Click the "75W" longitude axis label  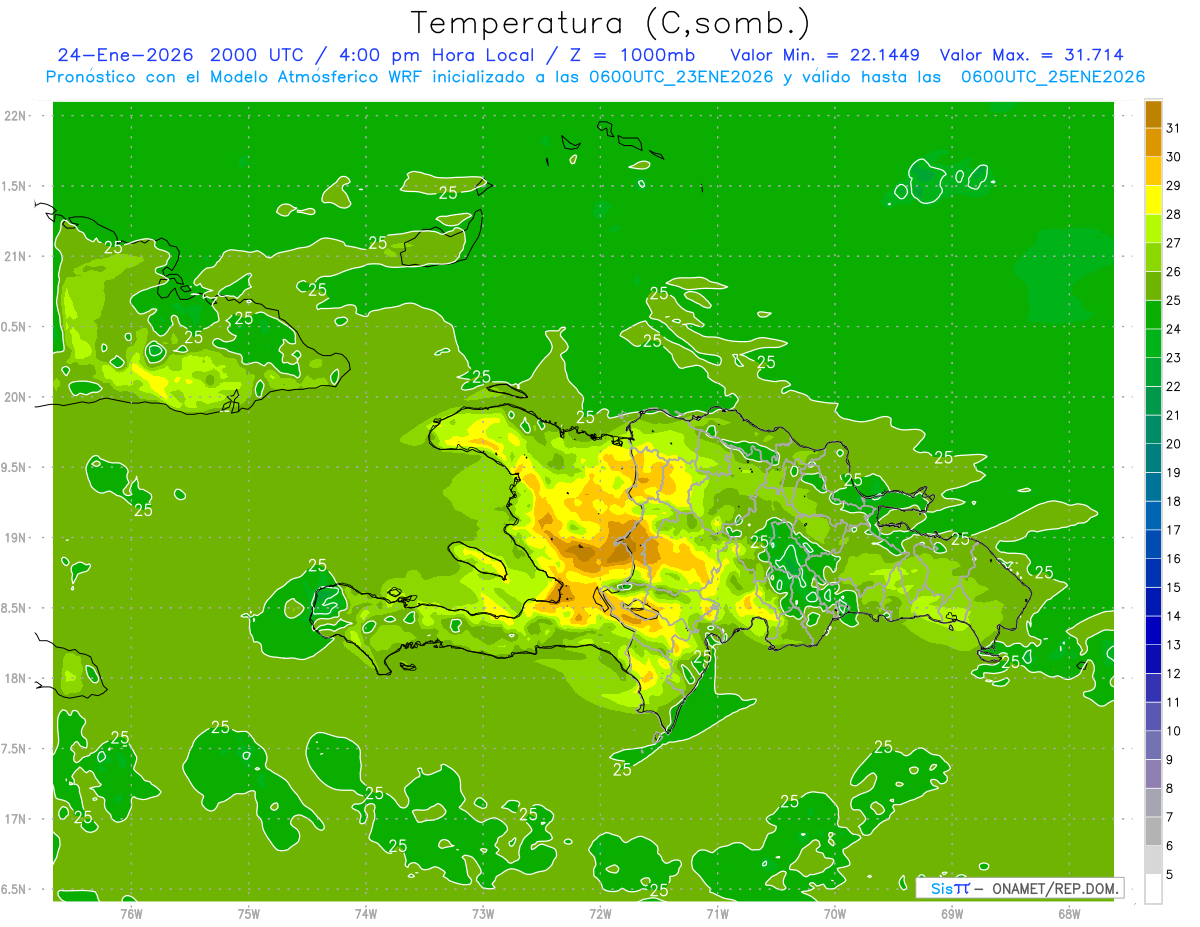pyautogui.click(x=249, y=913)
